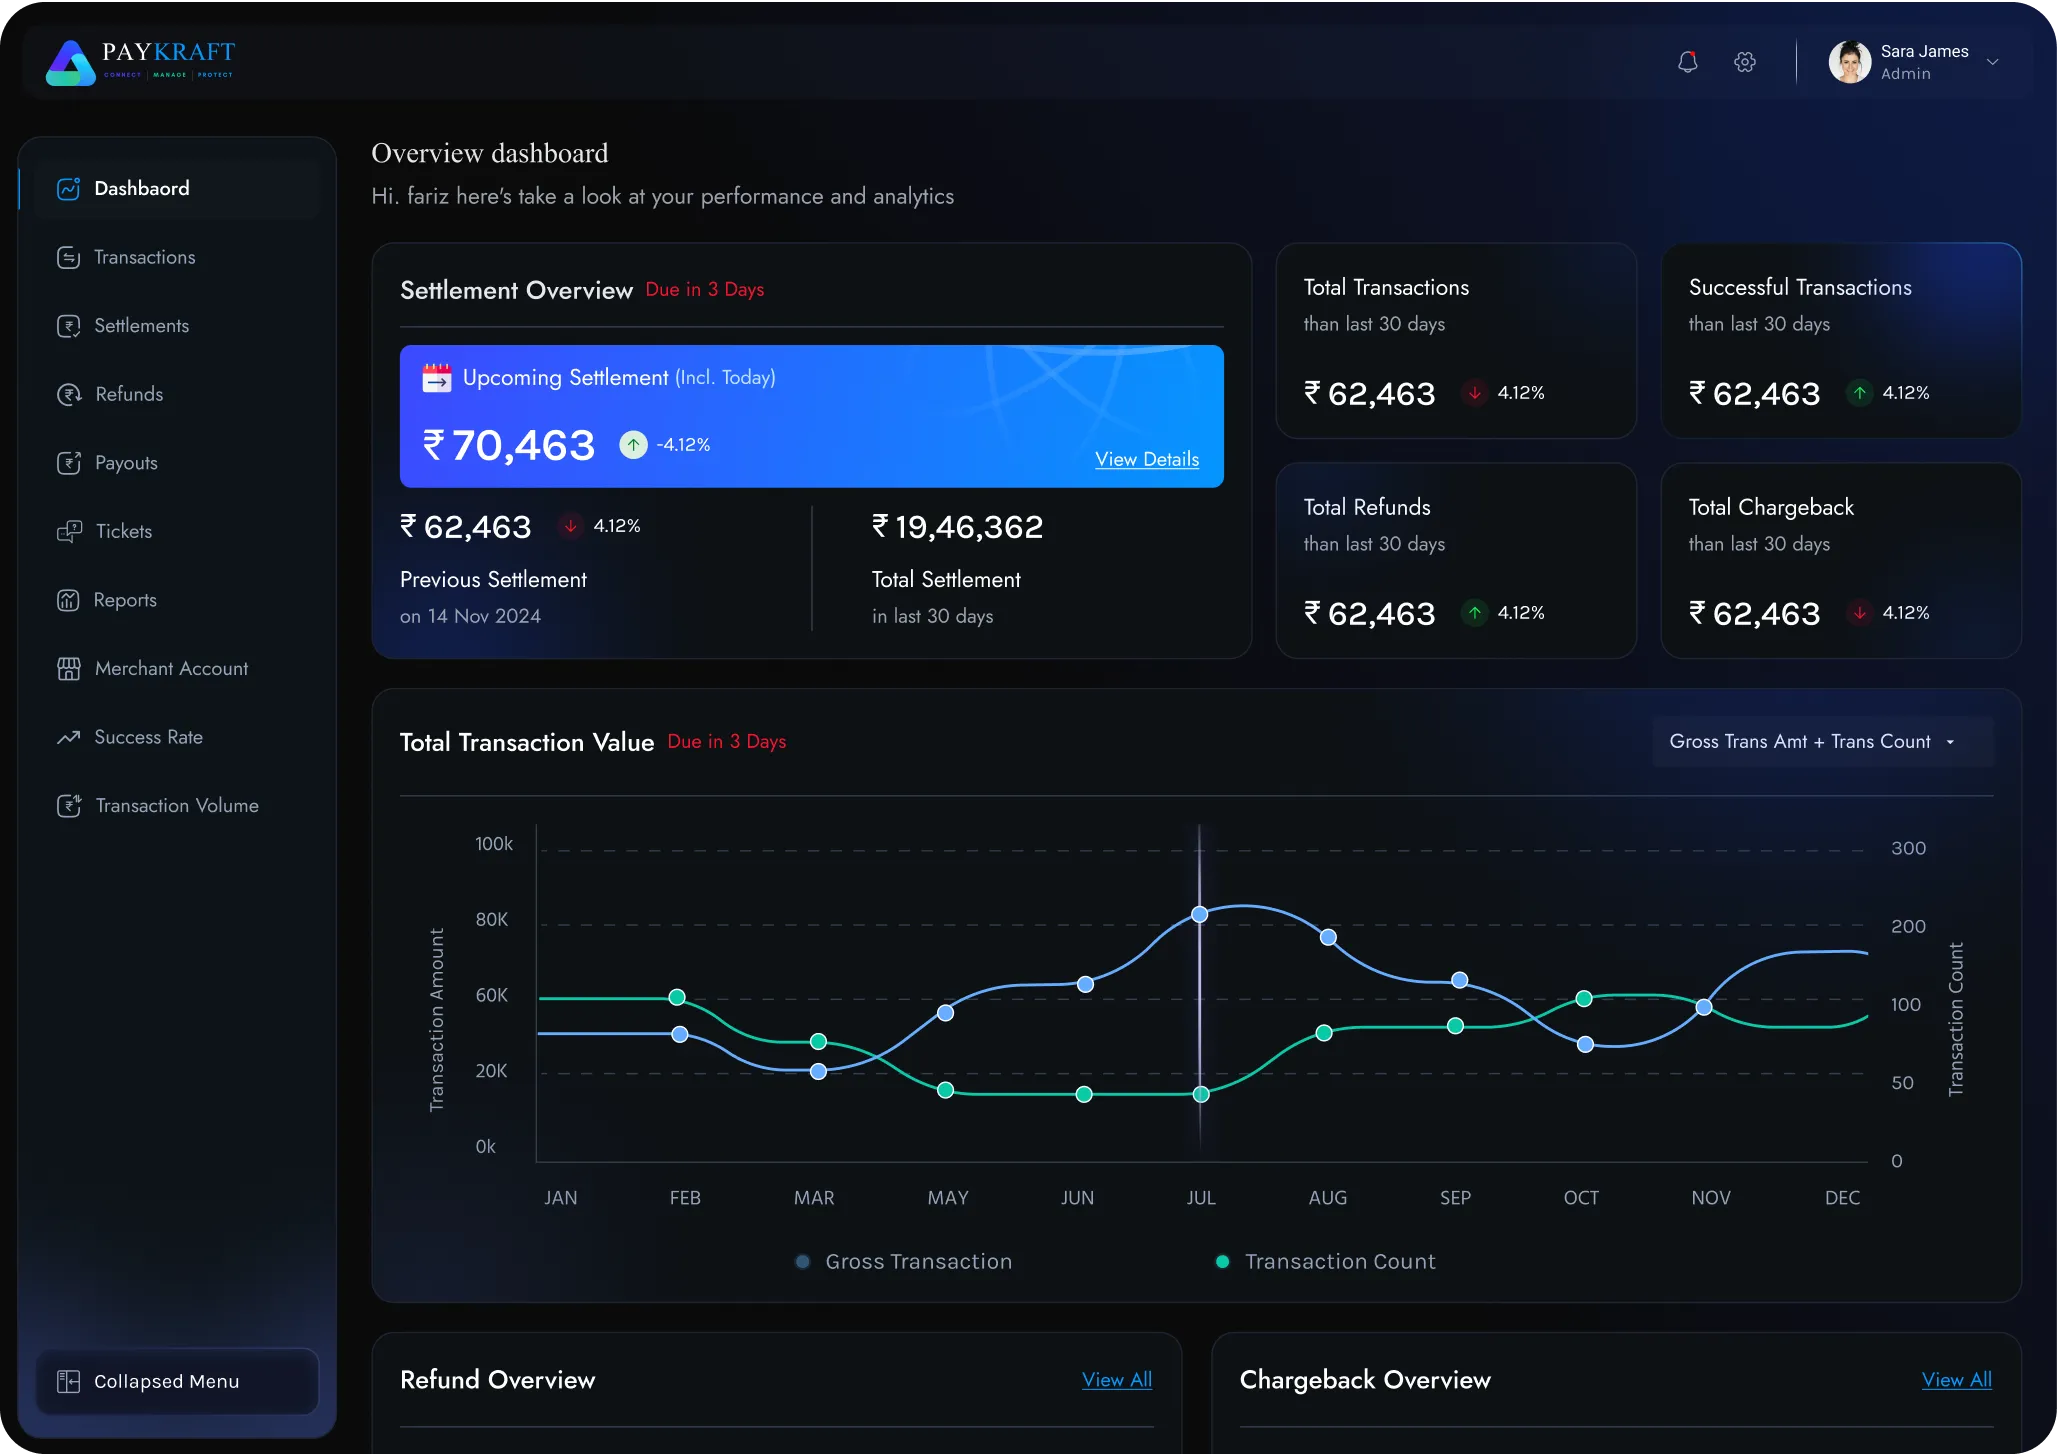Expand Sara James profile chevron
This screenshot has height=1454, width=2057.
(1992, 62)
